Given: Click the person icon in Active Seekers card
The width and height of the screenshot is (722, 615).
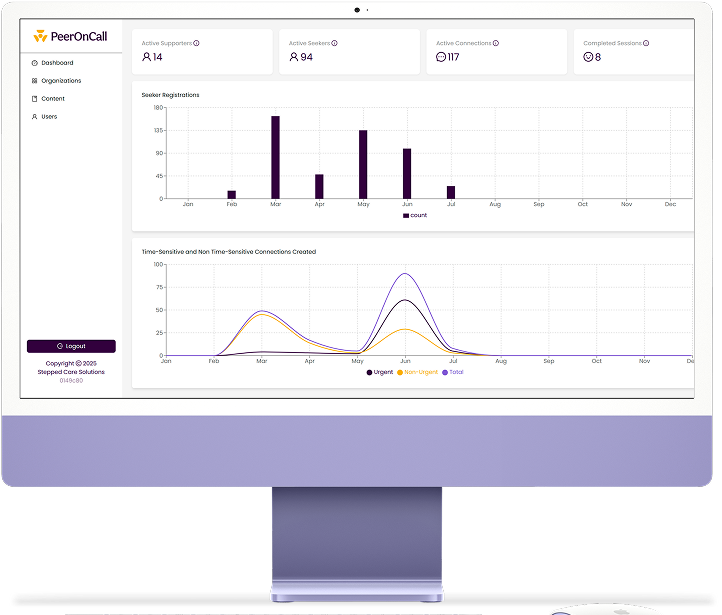Looking at the screenshot, I should (x=294, y=57).
